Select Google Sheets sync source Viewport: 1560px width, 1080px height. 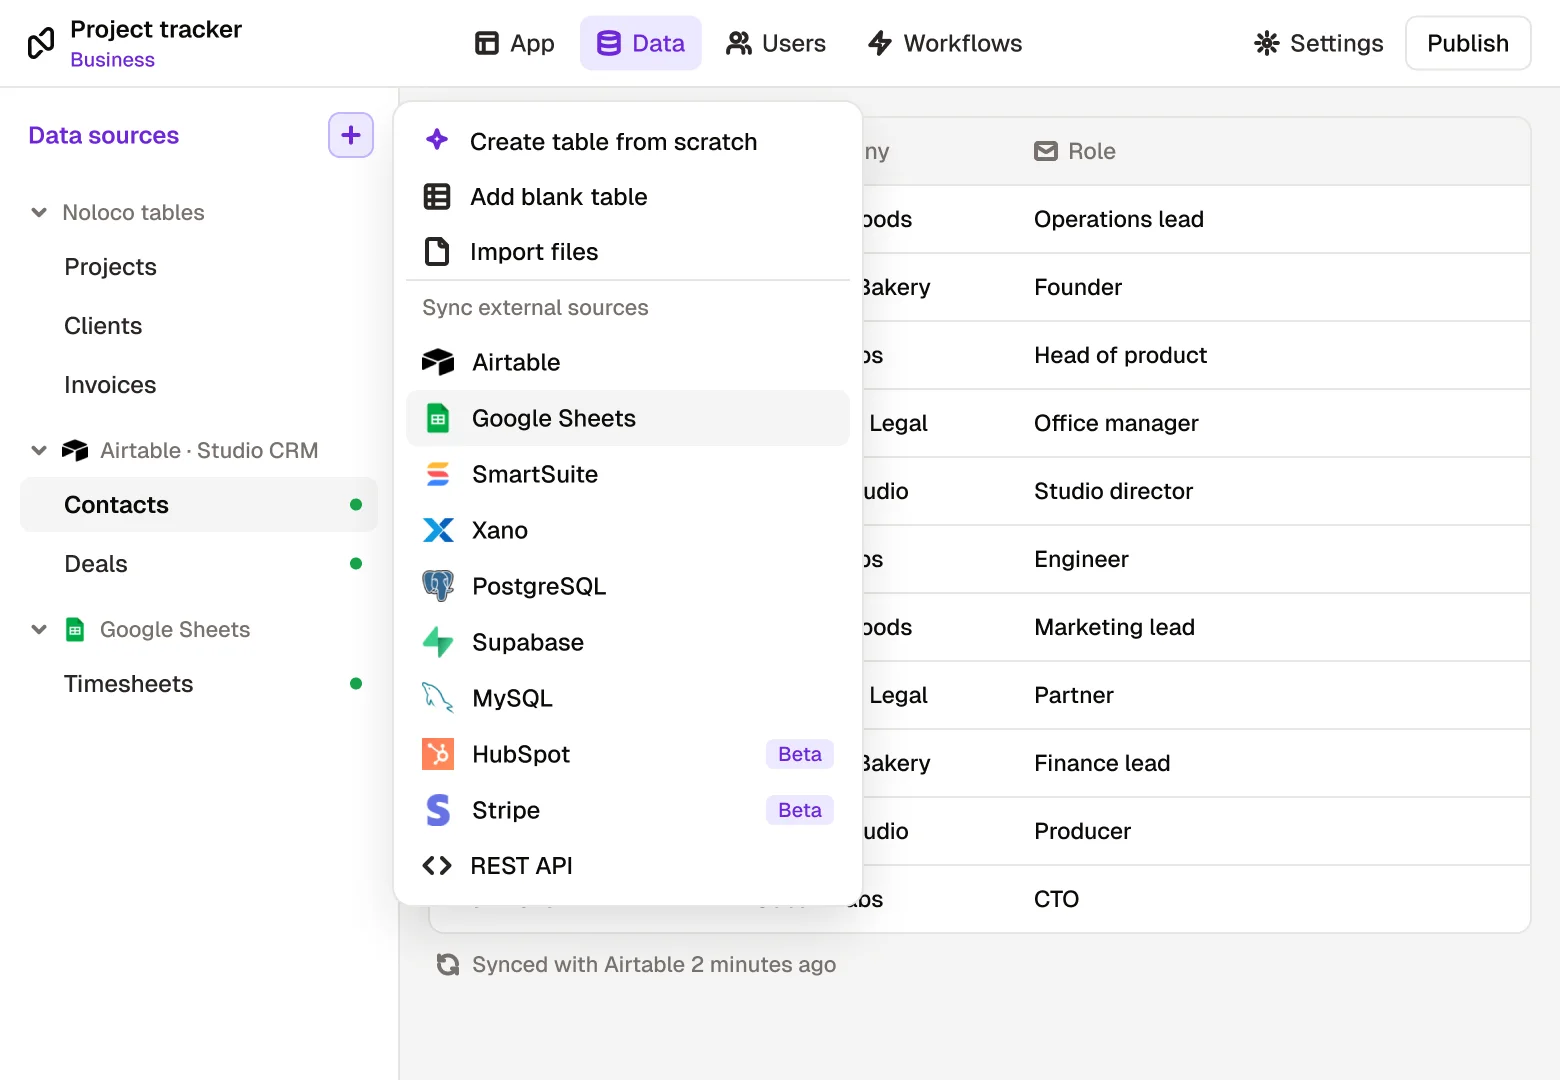pyautogui.click(x=628, y=418)
